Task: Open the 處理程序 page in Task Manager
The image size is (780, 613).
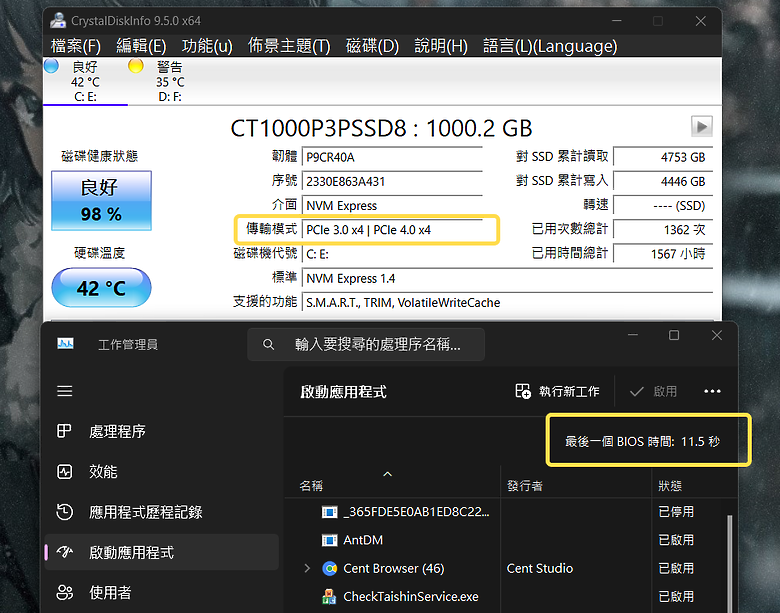Action: (161, 431)
